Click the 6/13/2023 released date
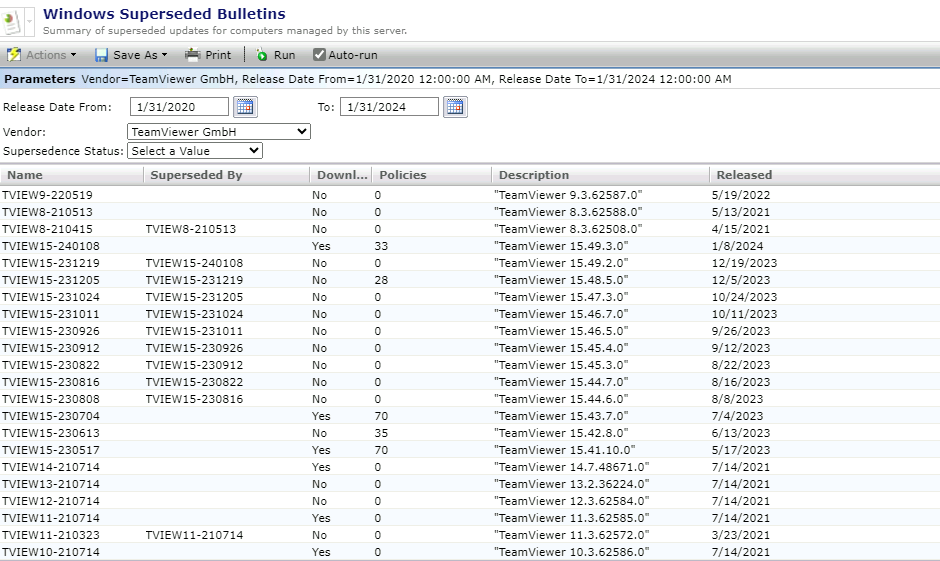Viewport: 940px width, 561px height. point(741,433)
